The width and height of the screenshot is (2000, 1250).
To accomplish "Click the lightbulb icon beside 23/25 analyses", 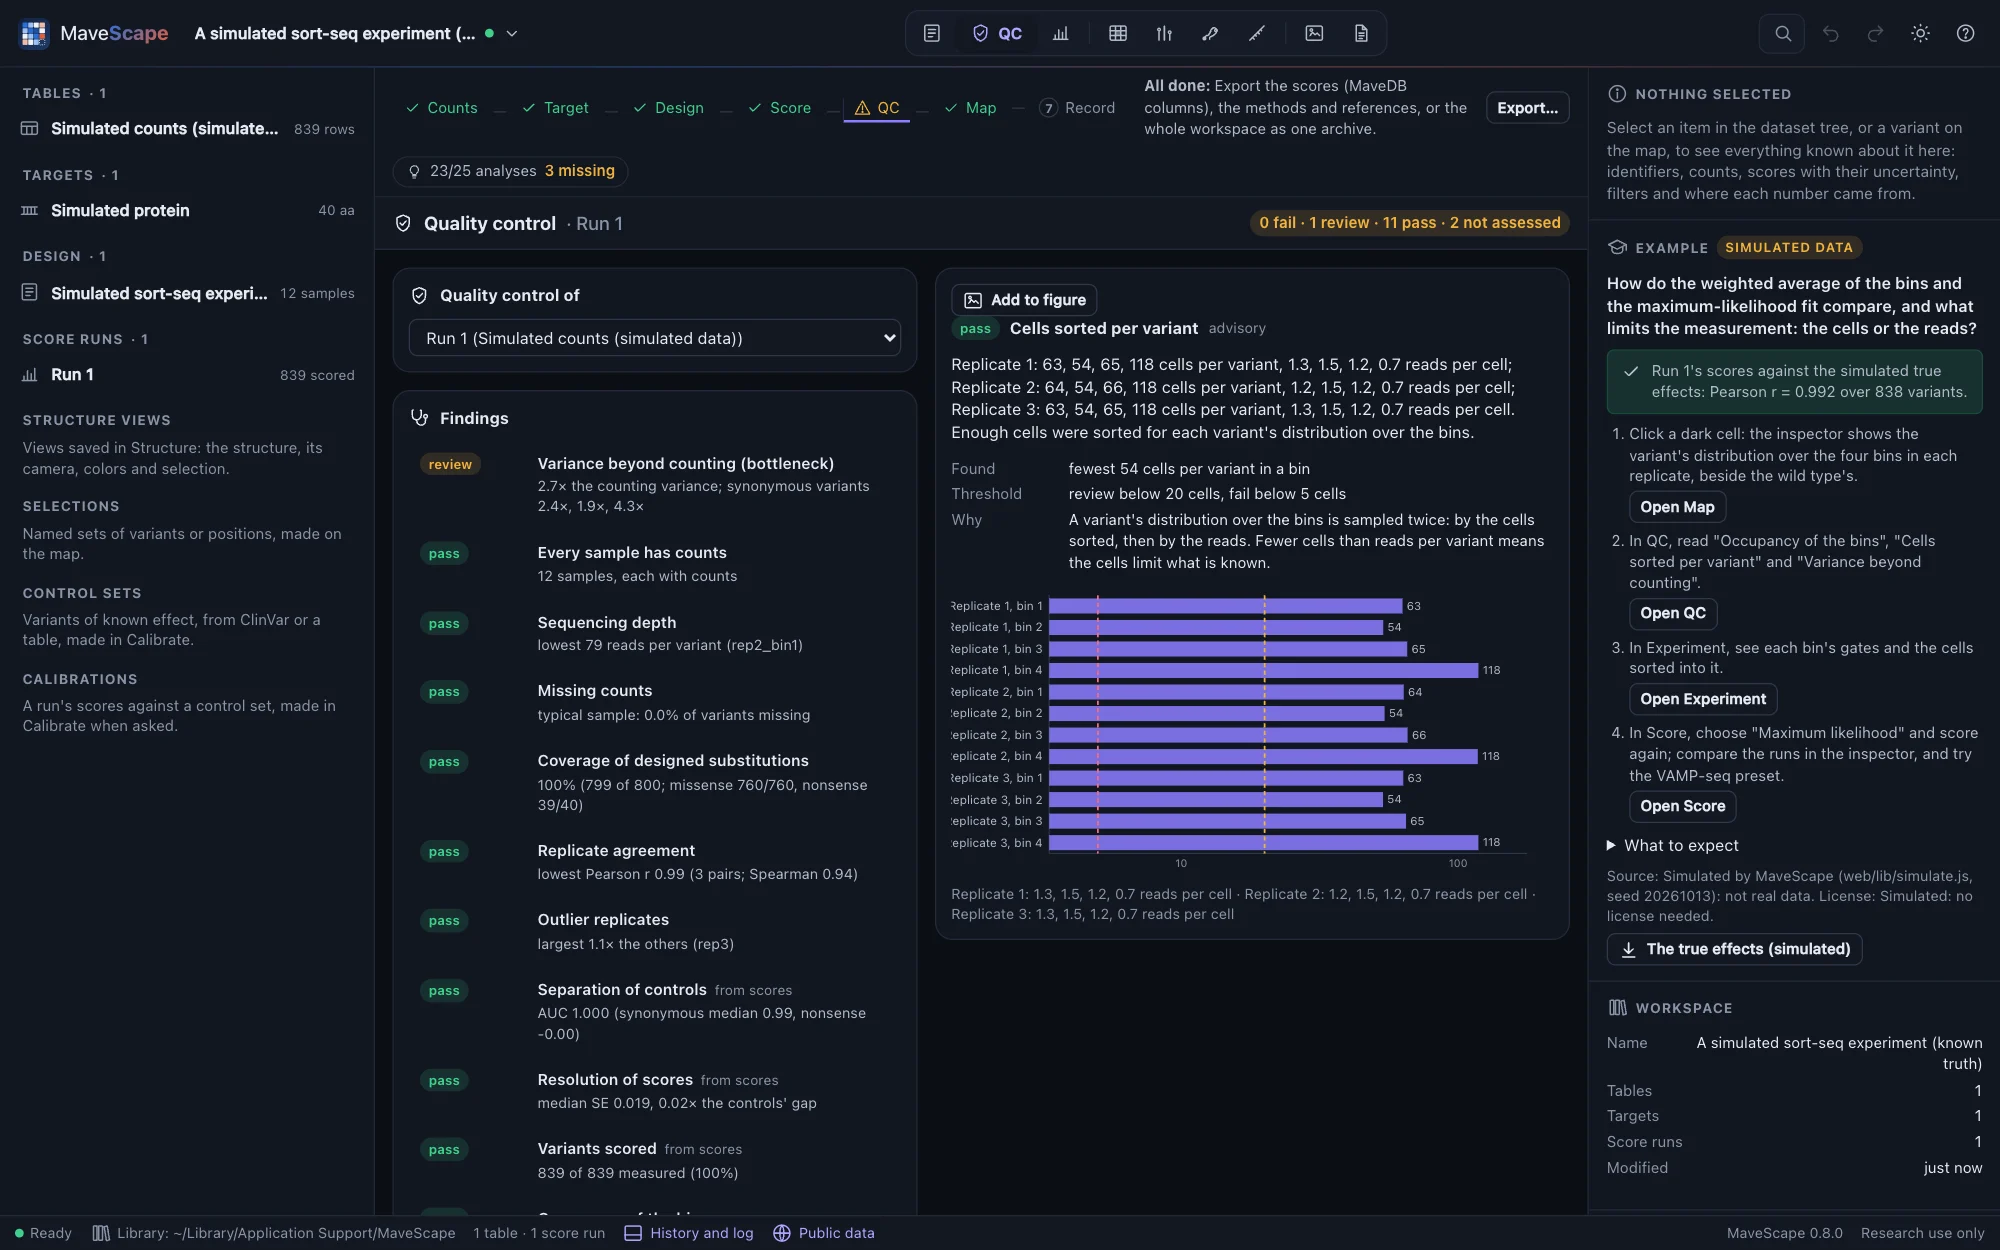I will pos(414,171).
